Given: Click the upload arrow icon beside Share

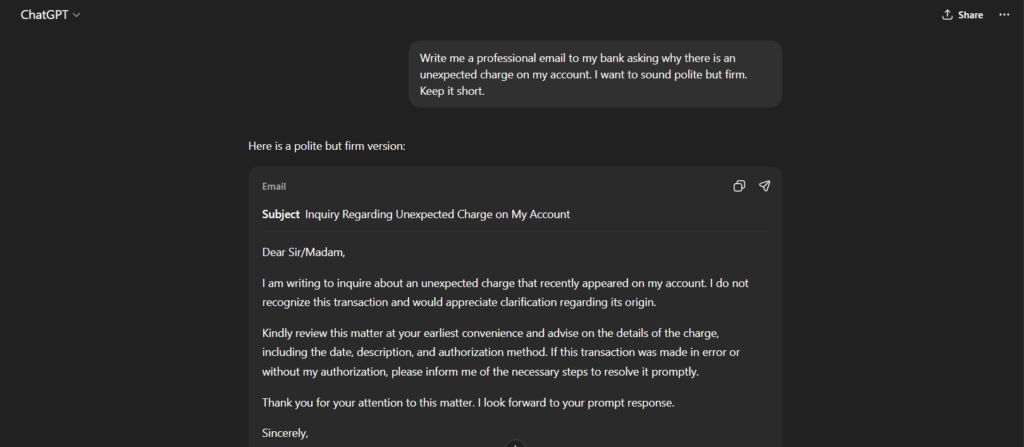Looking at the screenshot, I should coord(947,15).
